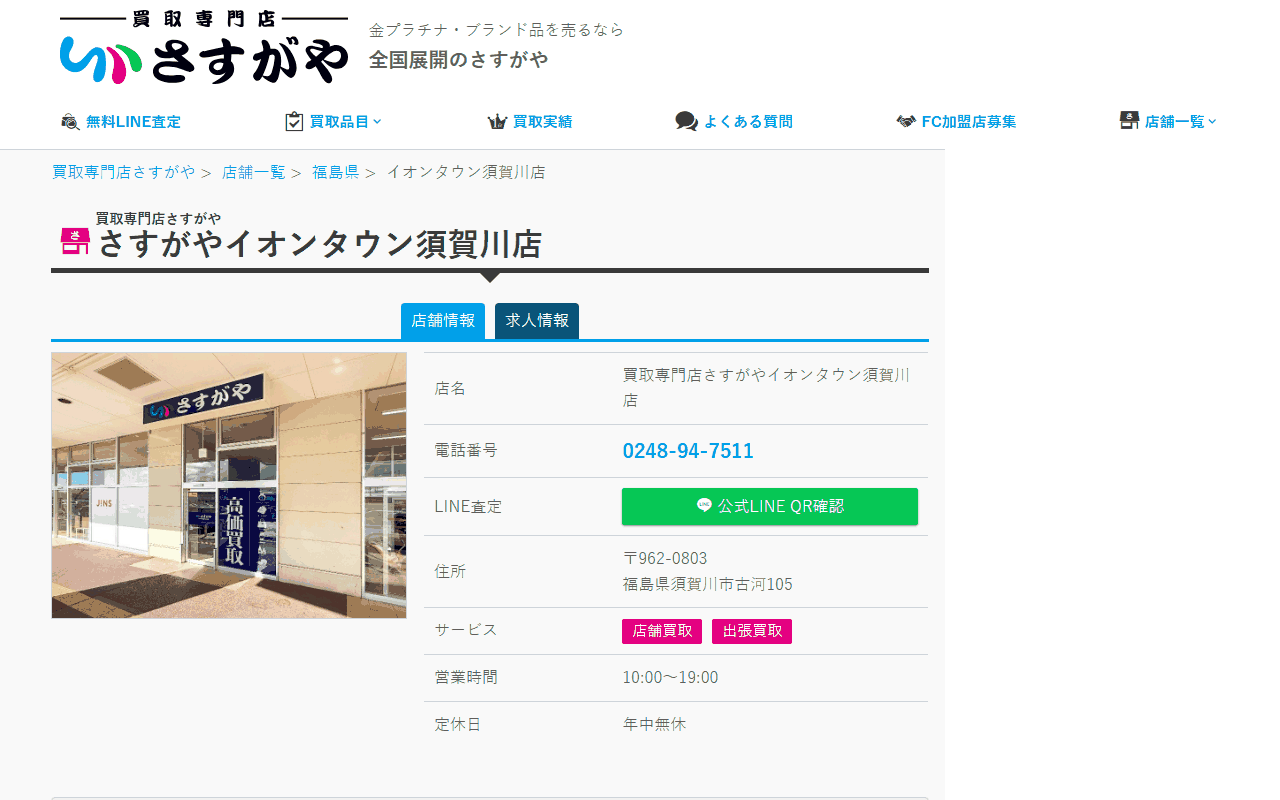Image resolution: width=1280 pixels, height=800 pixels.
Task: Open the storefront photo thumbnail
Action: (x=229, y=485)
